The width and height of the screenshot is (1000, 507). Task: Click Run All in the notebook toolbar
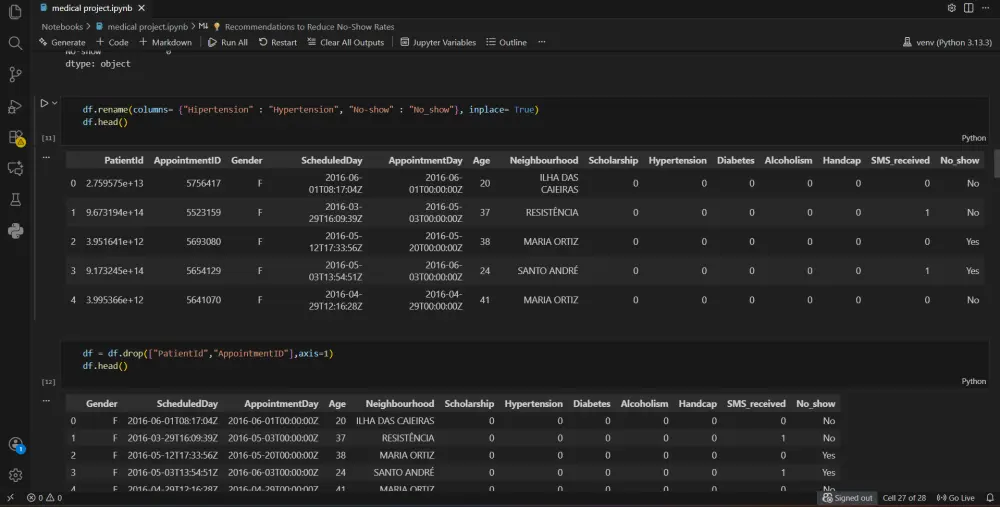tap(228, 43)
